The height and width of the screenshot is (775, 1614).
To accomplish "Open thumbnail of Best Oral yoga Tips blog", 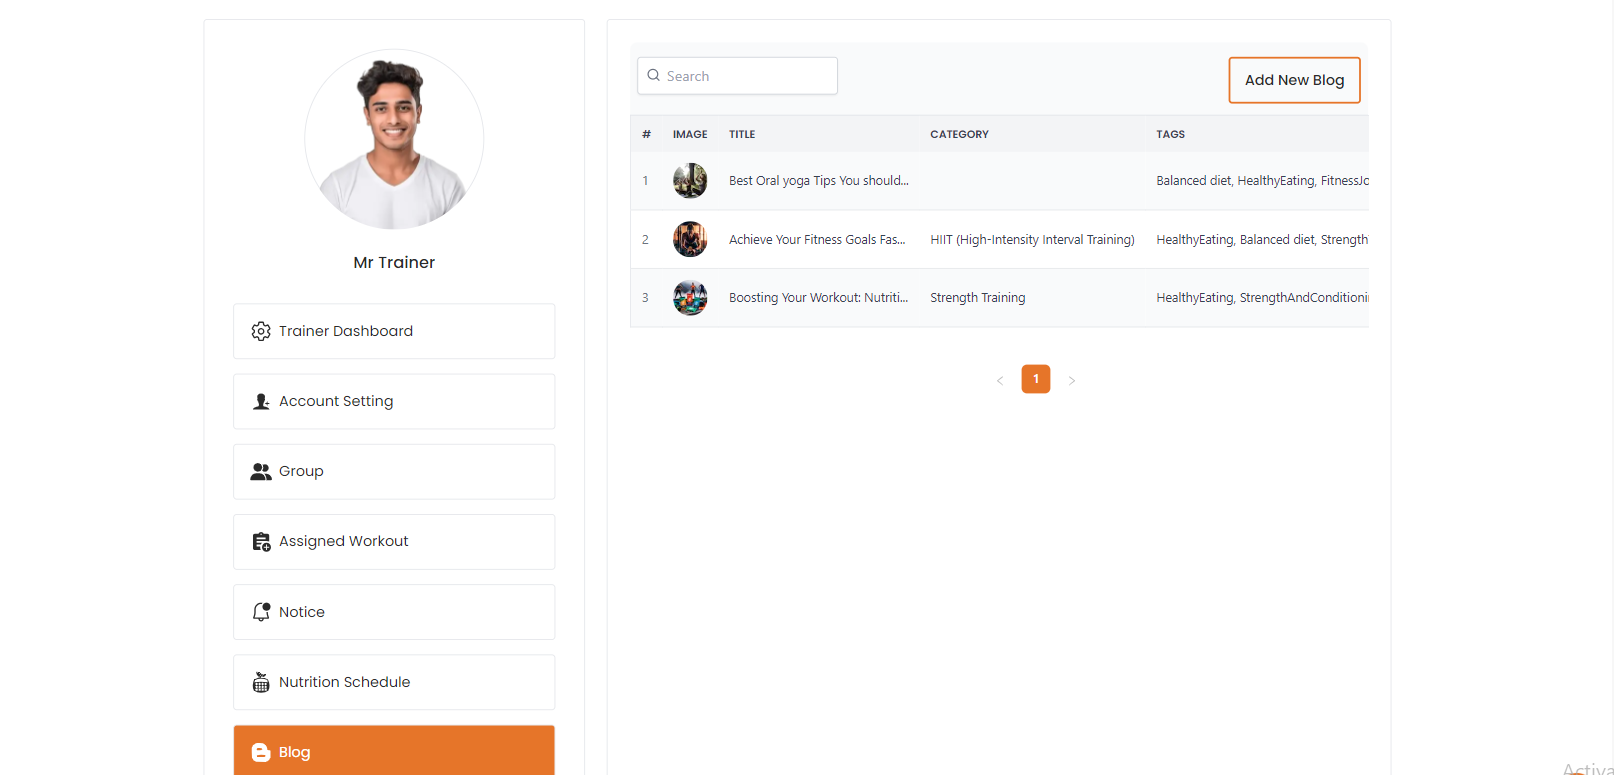I will pos(690,181).
